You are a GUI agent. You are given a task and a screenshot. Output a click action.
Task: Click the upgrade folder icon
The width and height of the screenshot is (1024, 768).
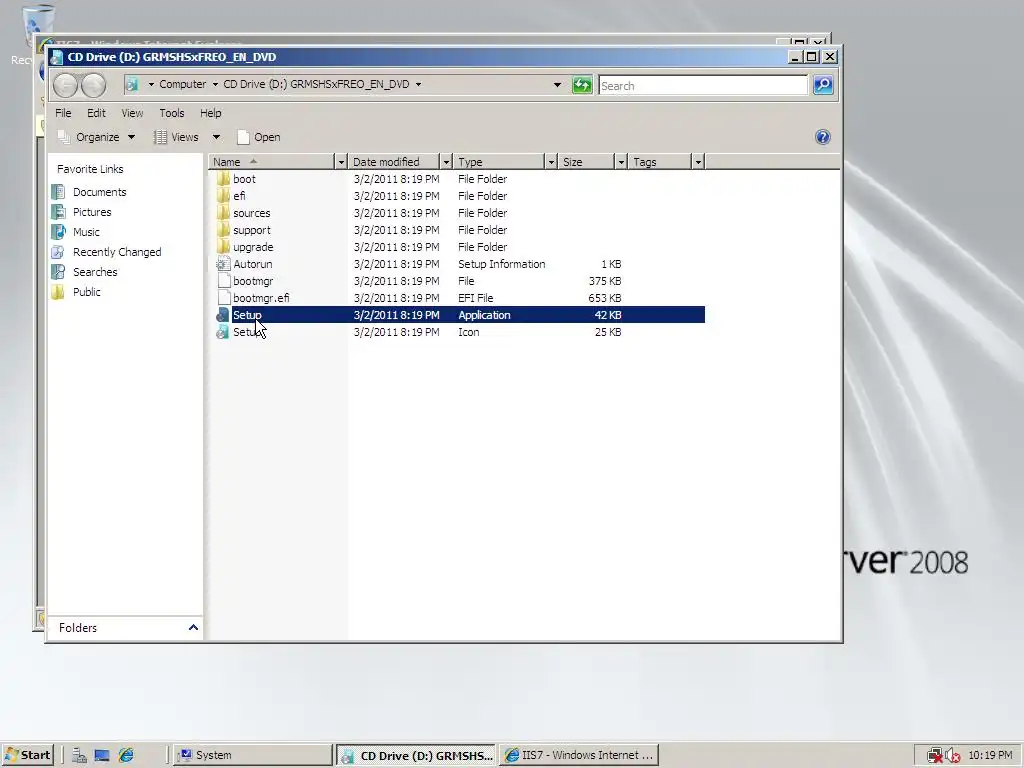point(223,246)
